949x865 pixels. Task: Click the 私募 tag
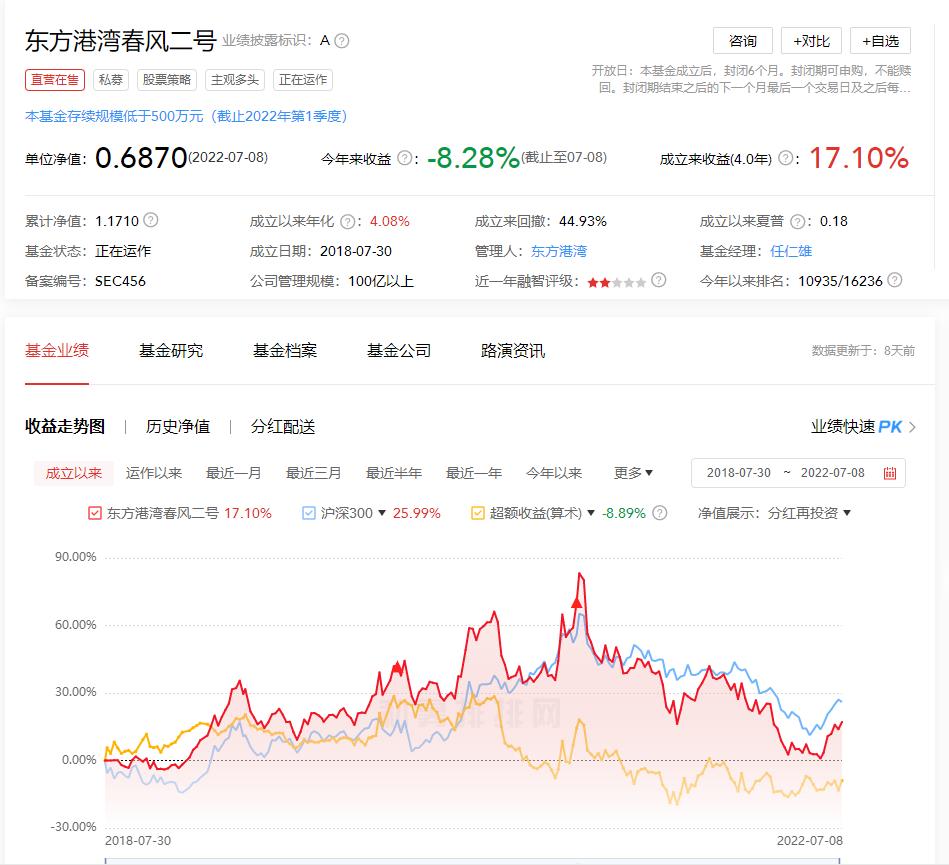(x=111, y=80)
